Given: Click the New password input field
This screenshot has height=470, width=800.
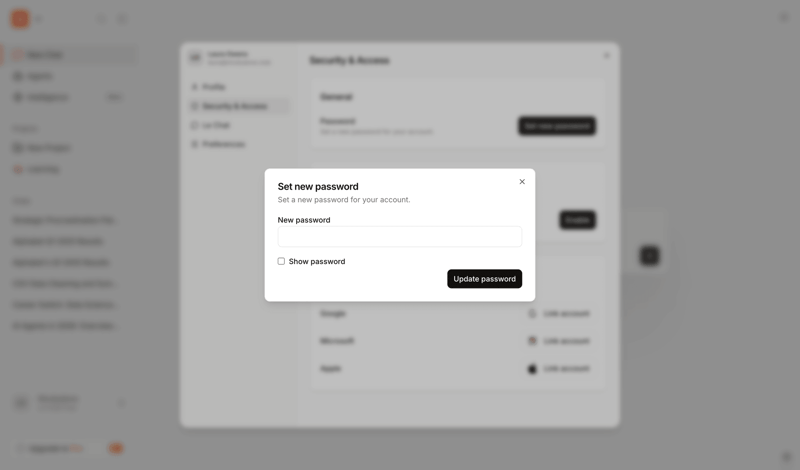Looking at the screenshot, I should coord(399,237).
